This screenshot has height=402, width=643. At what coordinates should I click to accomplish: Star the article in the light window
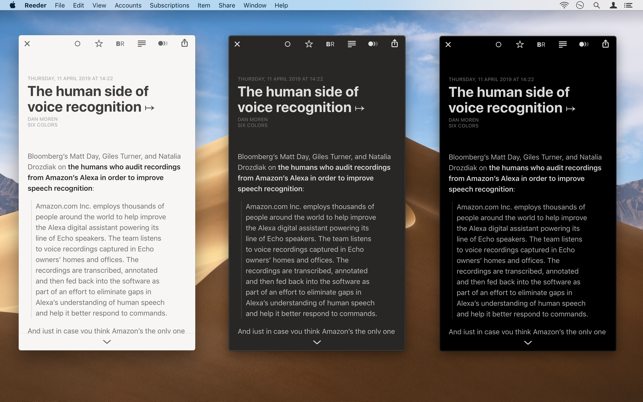[x=99, y=44]
